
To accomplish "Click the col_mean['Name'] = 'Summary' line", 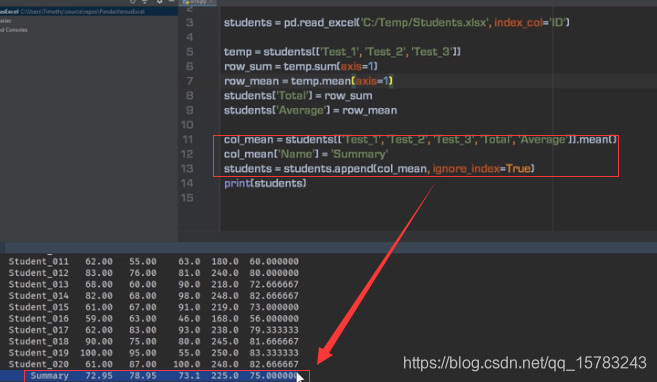I will [x=306, y=155].
